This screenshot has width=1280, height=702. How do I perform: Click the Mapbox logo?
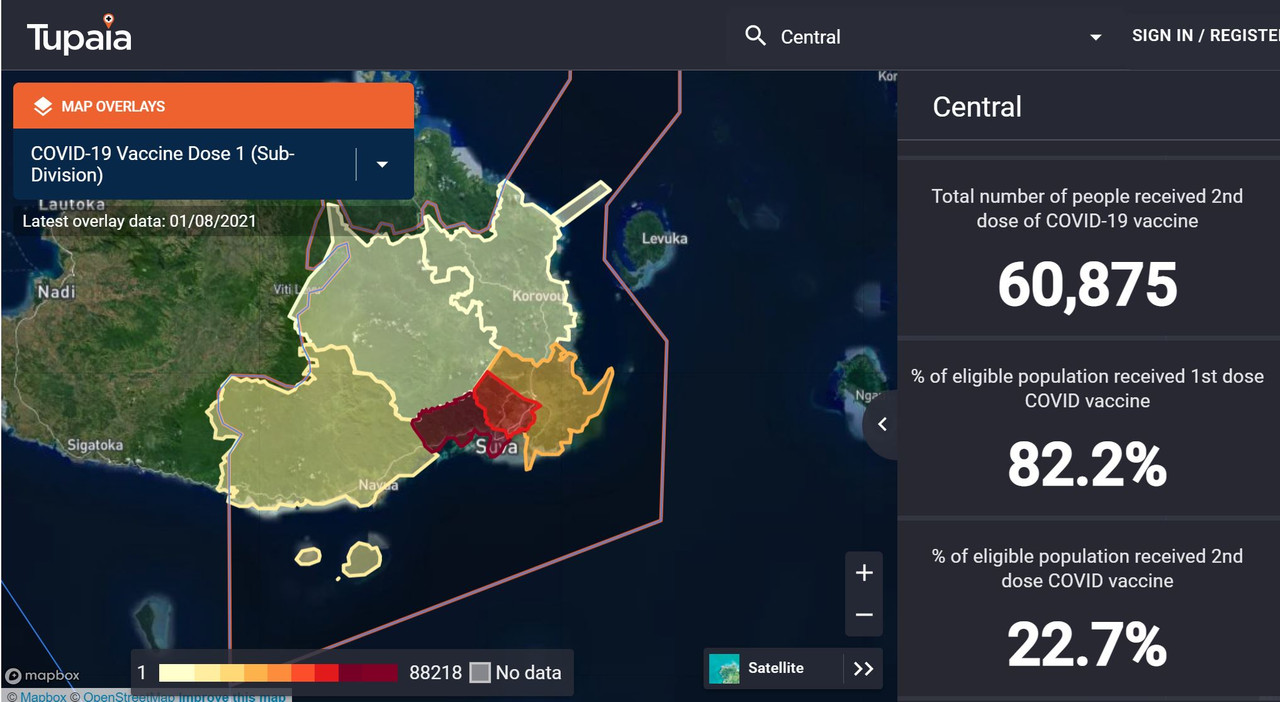(x=42, y=676)
